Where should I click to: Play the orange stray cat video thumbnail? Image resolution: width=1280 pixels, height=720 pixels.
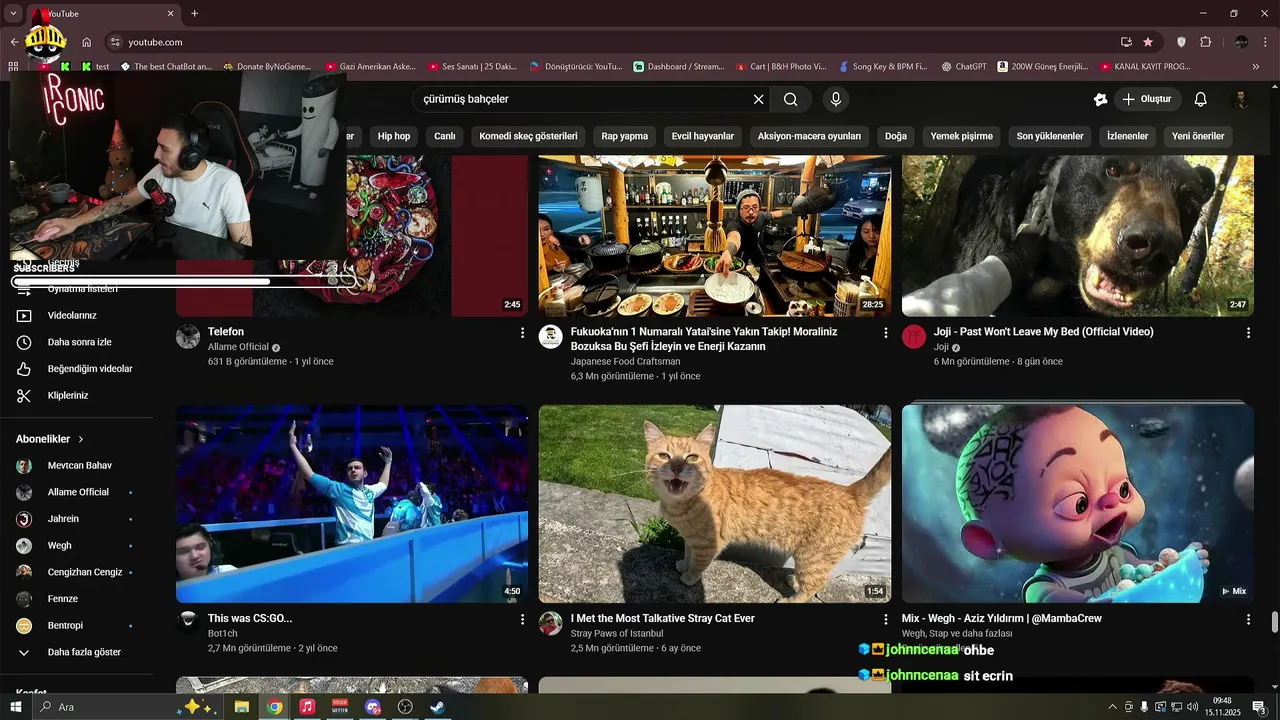pyautogui.click(x=715, y=504)
